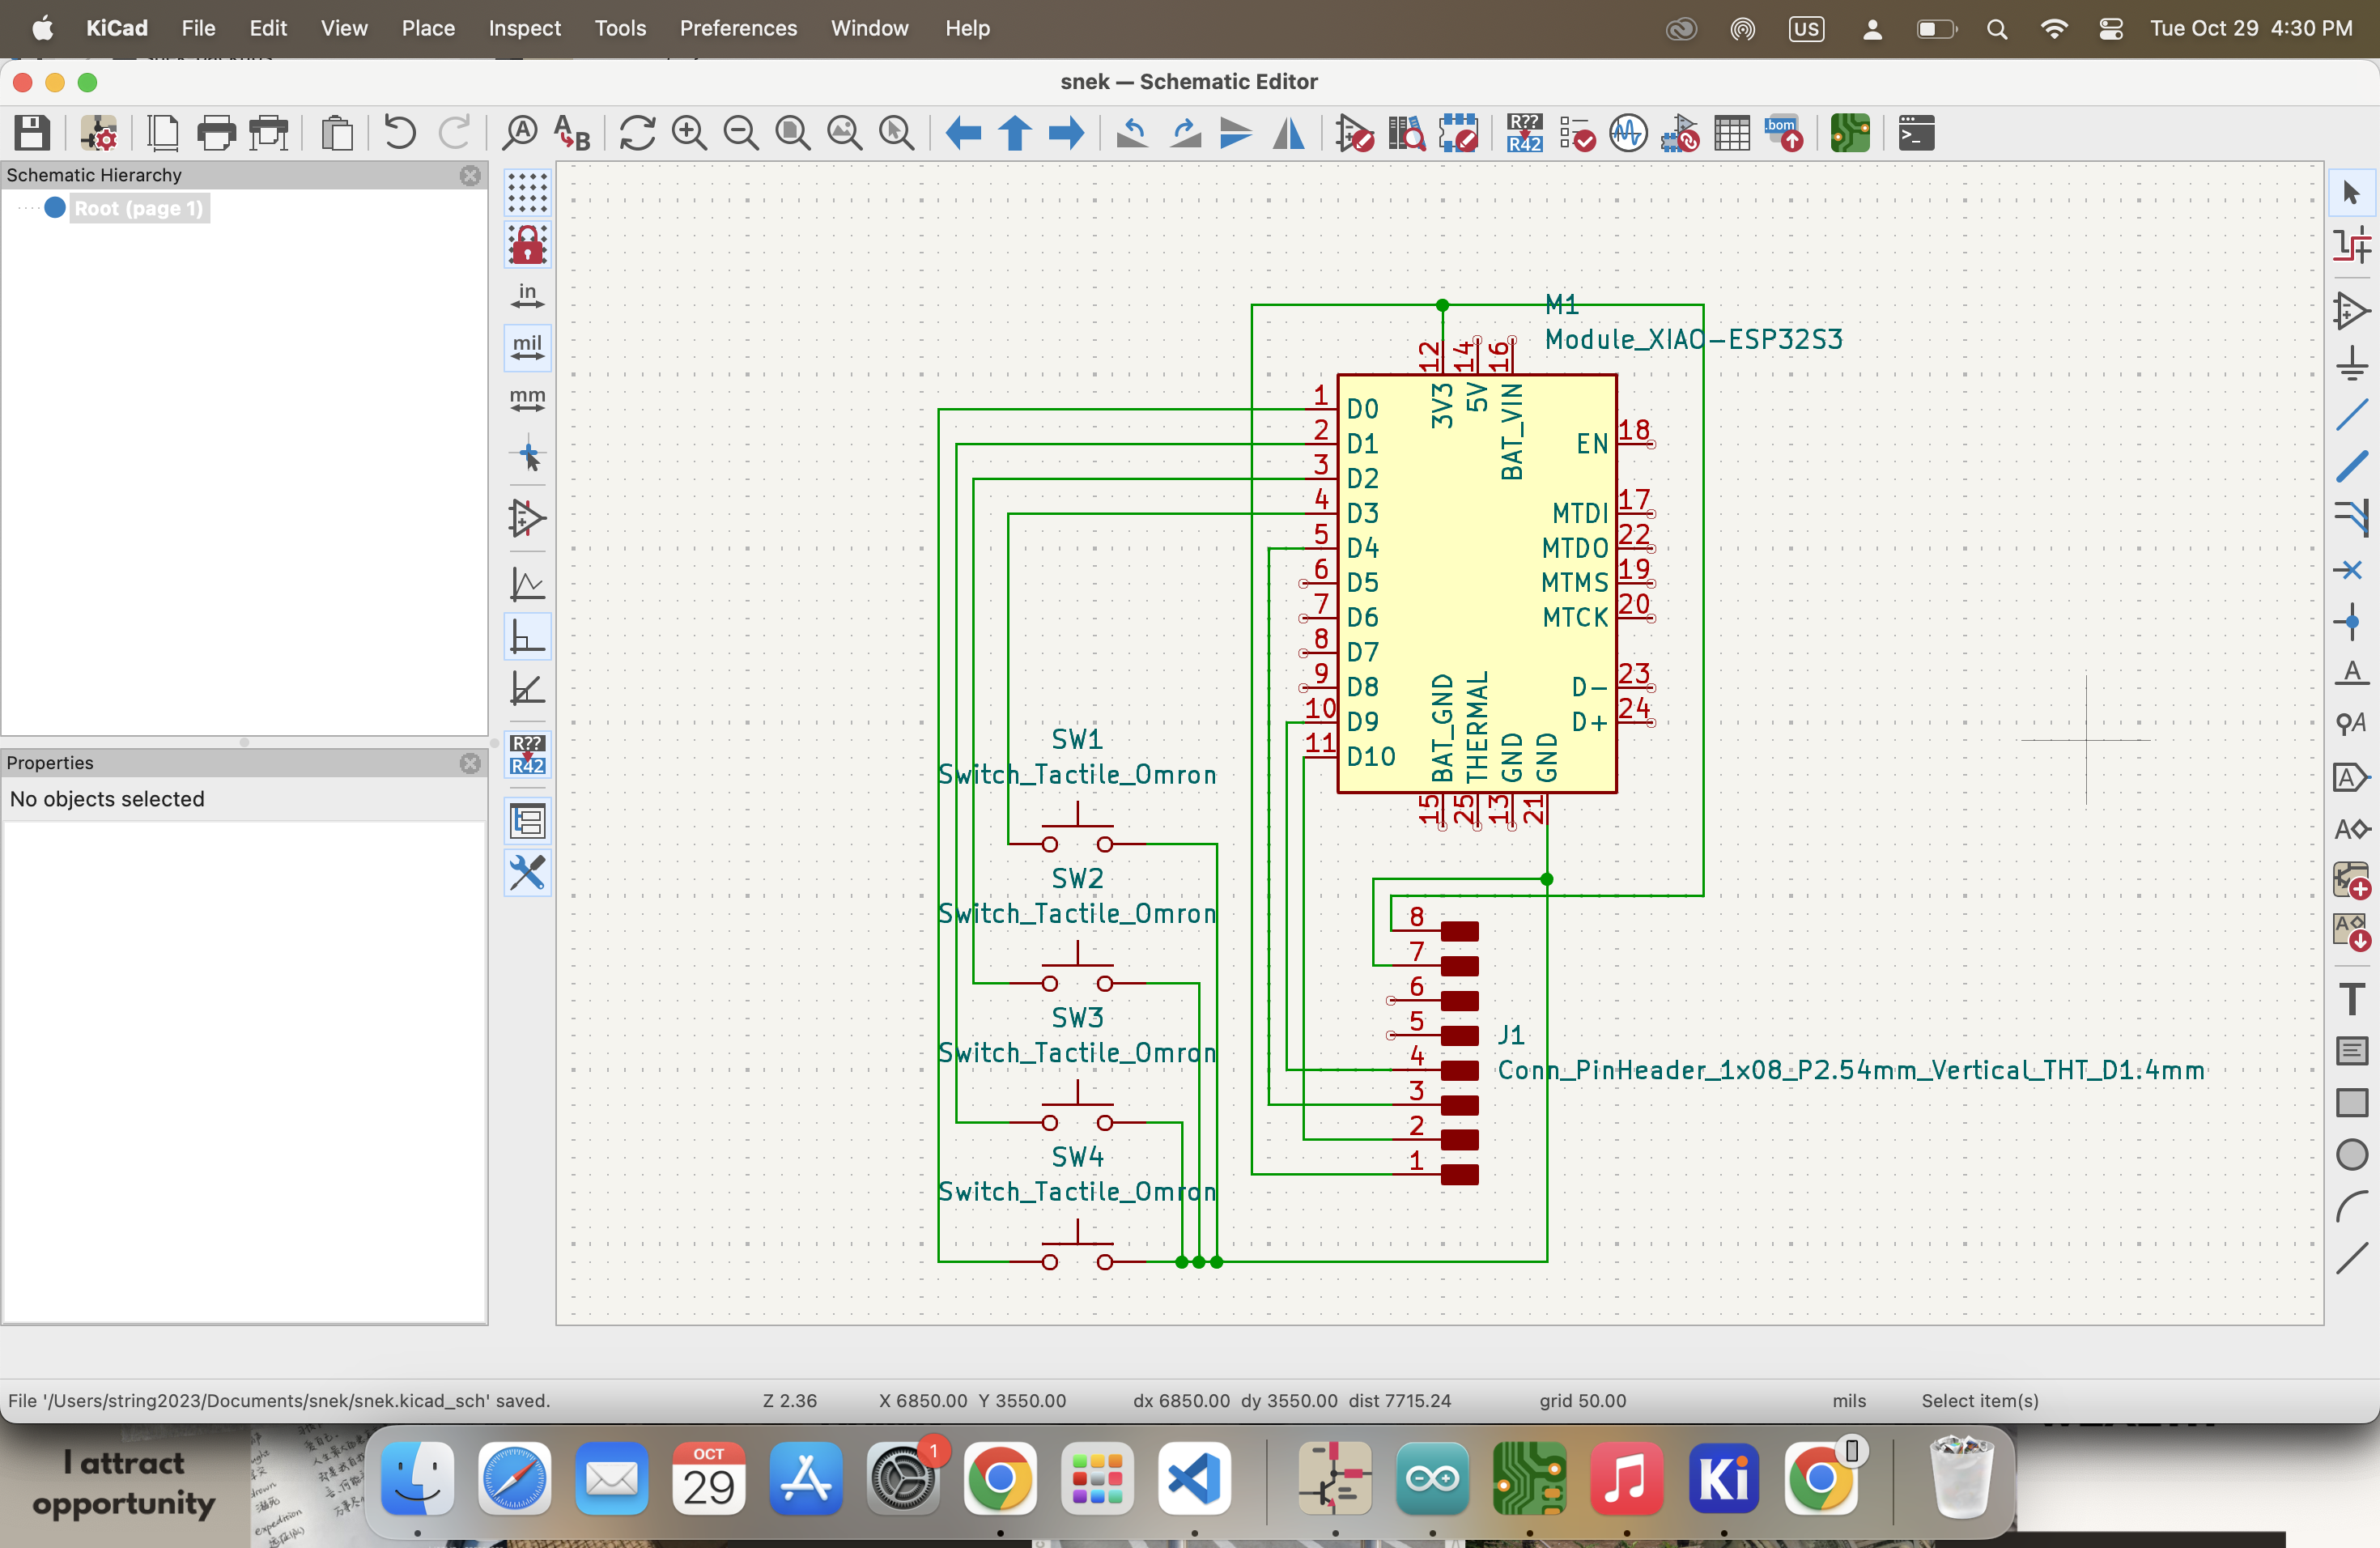
Task: Undo the last edit
Action: tap(399, 133)
